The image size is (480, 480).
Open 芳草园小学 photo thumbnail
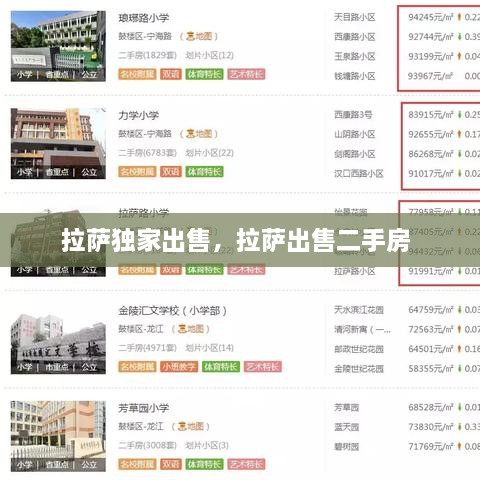(x=58, y=436)
